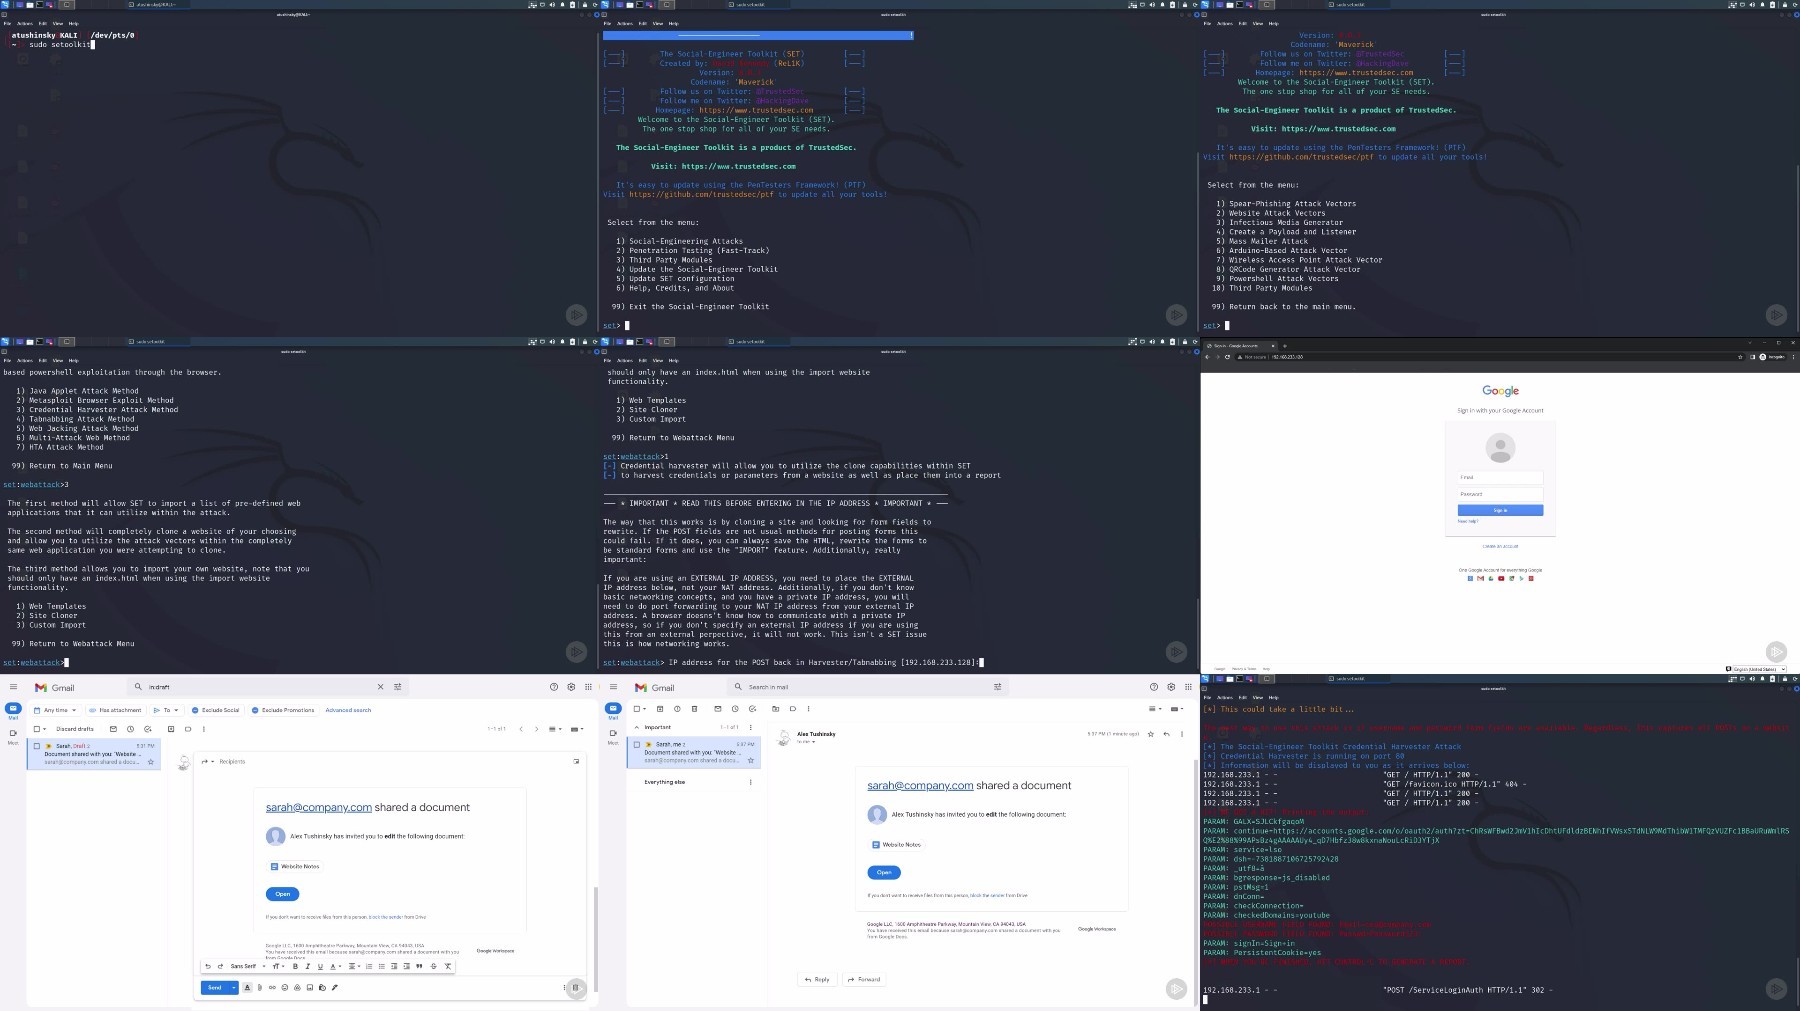Click blue Sign in button on Google page
Screen dimensions: 1800x1011
[1500, 510]
